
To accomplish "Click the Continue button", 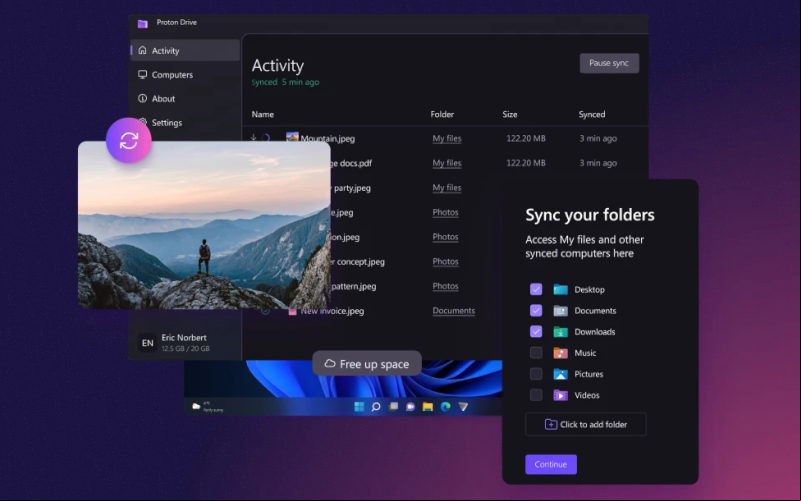I will click(551, 464).
